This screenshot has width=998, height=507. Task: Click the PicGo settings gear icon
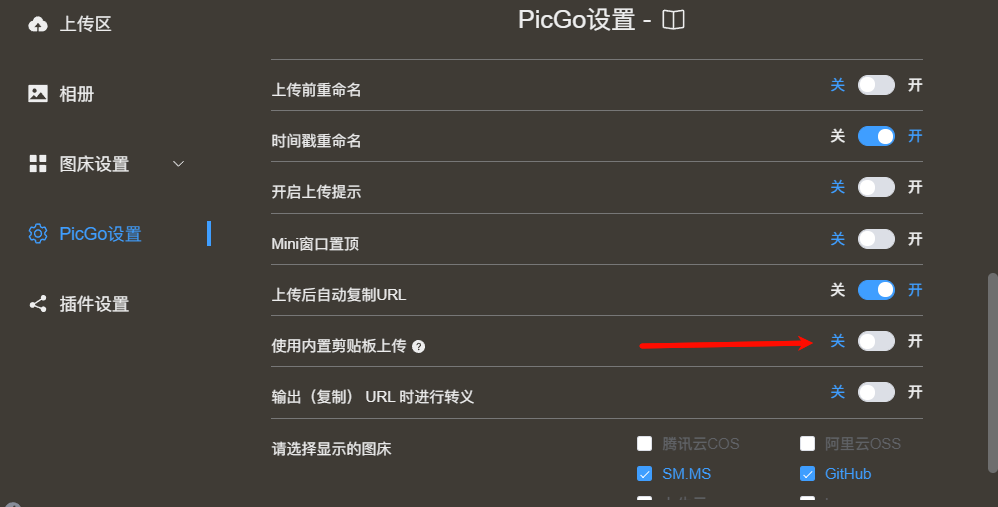[38, 234]
